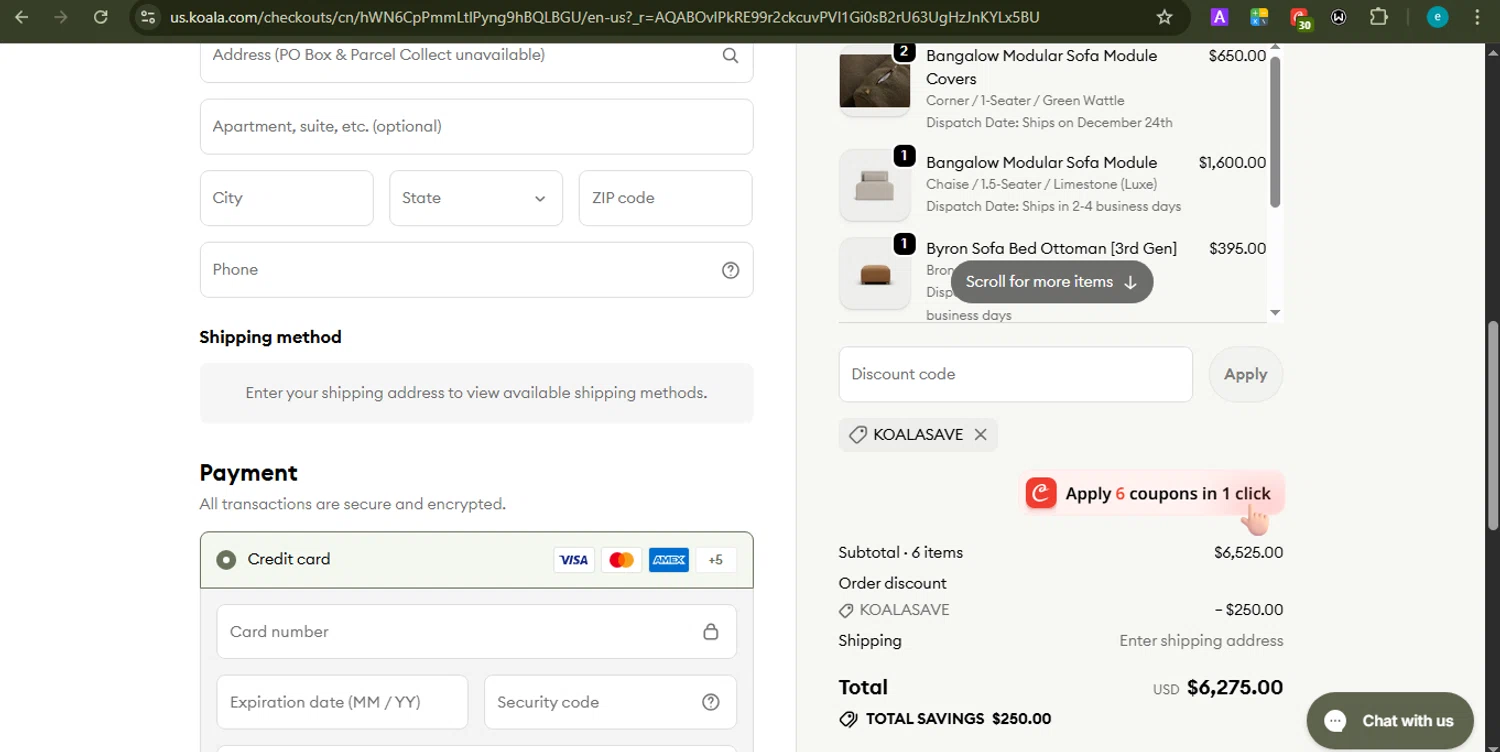This screenshot has height=752, width=1500.
Task: Click the Sofa Module Covers thumbnail
Action: [875, 80]
